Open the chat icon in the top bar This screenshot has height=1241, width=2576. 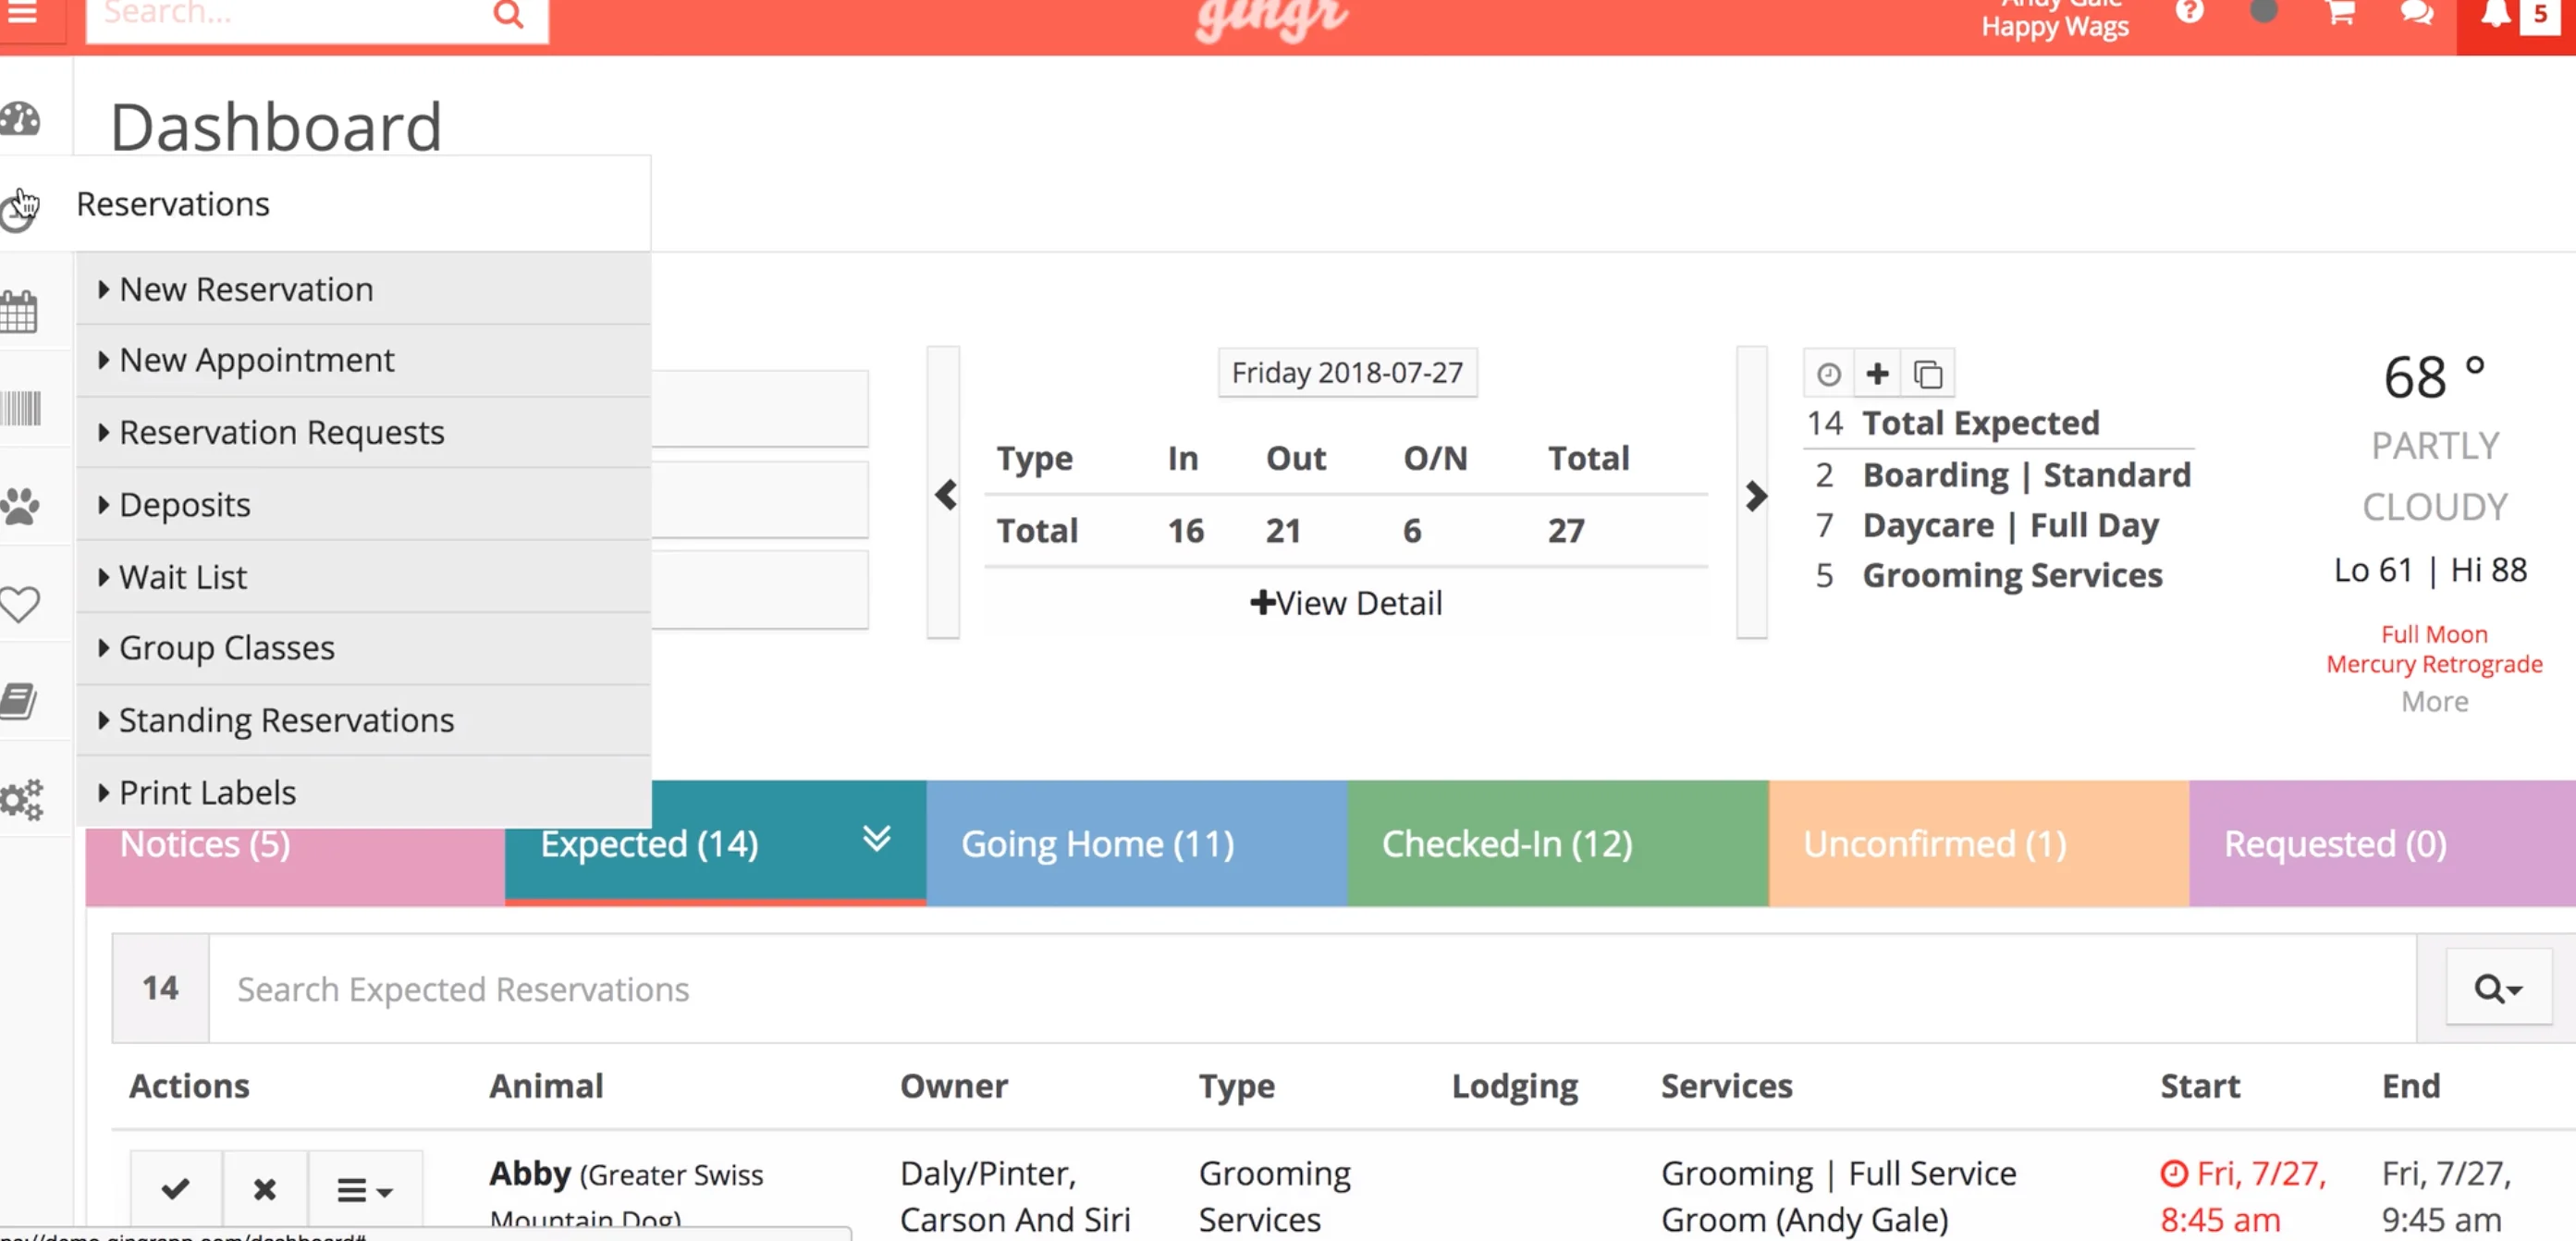click(x=2418, y=14)
